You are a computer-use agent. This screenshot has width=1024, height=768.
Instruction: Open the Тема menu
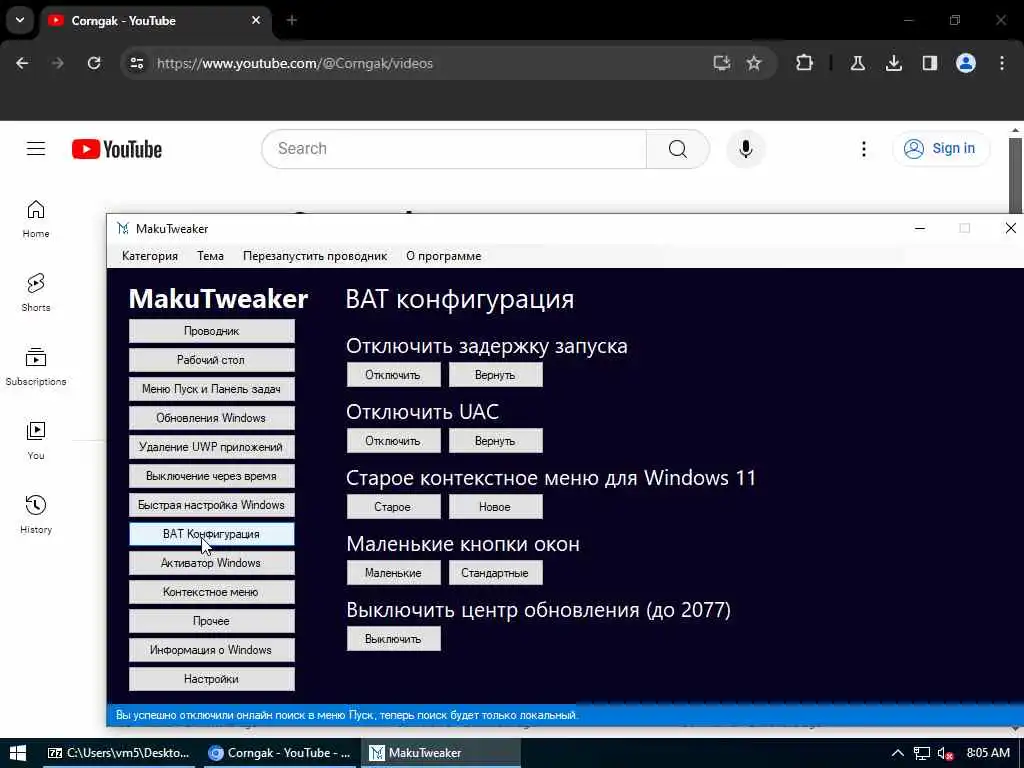210,256
